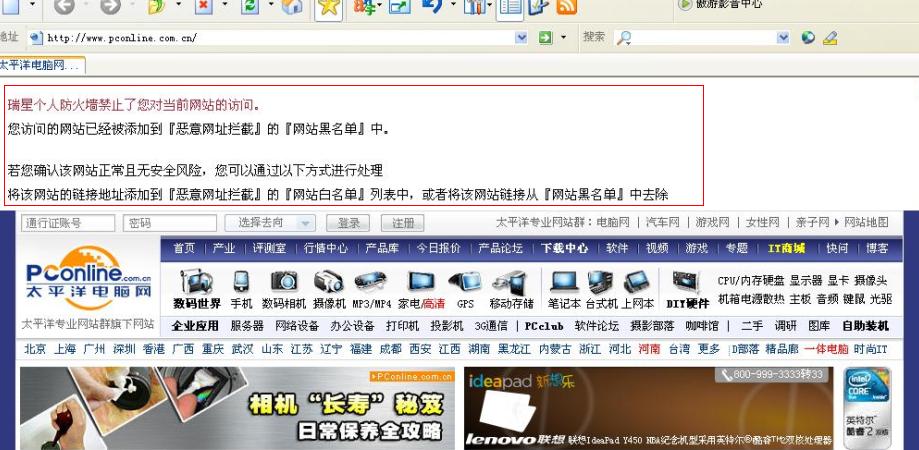Click the 注册 register button

coord(402,223)
